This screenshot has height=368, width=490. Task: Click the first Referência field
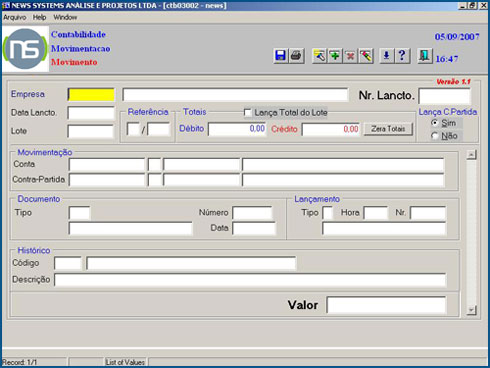click(133, 129)
